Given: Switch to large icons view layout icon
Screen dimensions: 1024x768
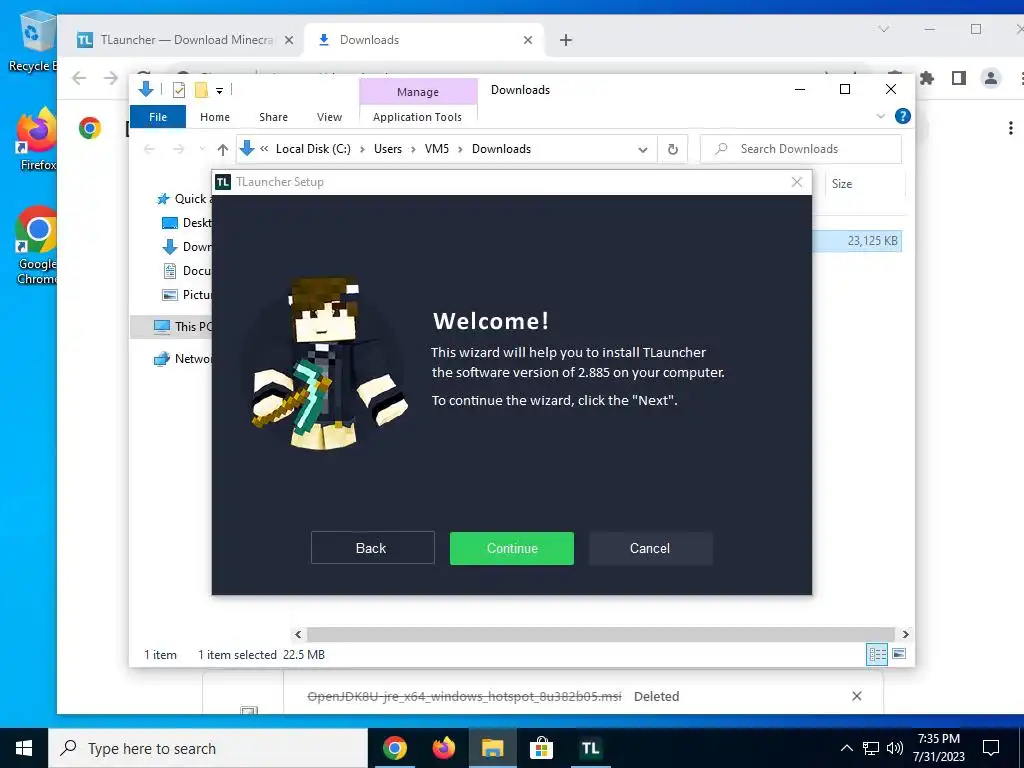Looking at the screenshot, I should tap(899, 654).
